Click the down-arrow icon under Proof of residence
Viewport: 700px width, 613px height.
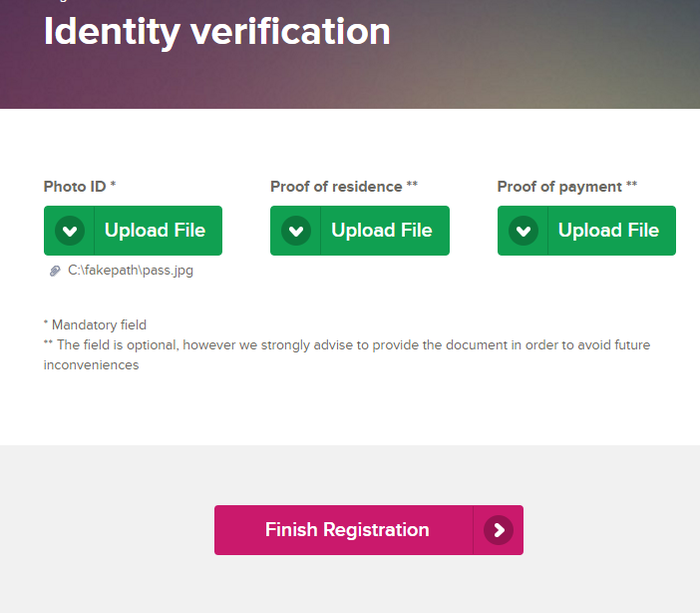pyautogui.click(x=296, y=231)
